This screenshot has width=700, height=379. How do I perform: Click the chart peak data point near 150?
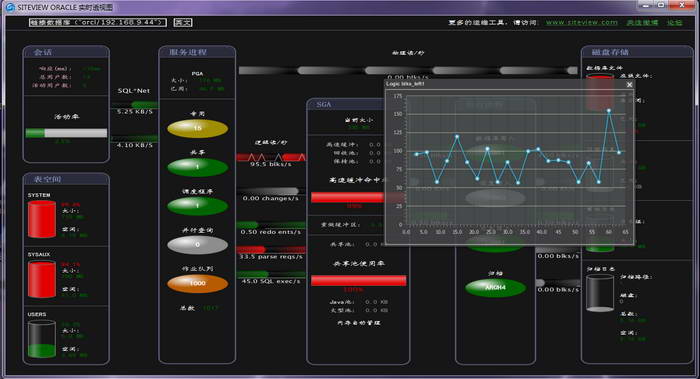coord(608,110)
